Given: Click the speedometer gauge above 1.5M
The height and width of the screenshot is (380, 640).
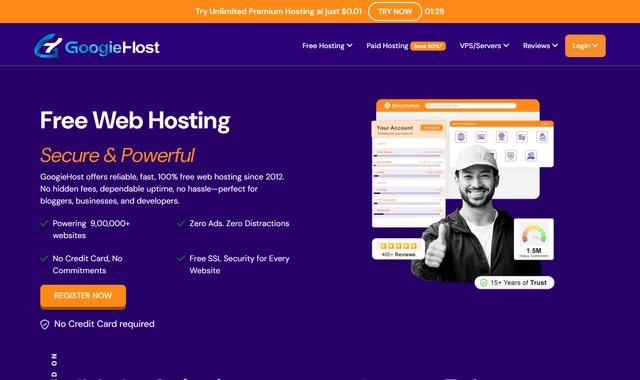Looking at the screenshot, I should (533, 234).
